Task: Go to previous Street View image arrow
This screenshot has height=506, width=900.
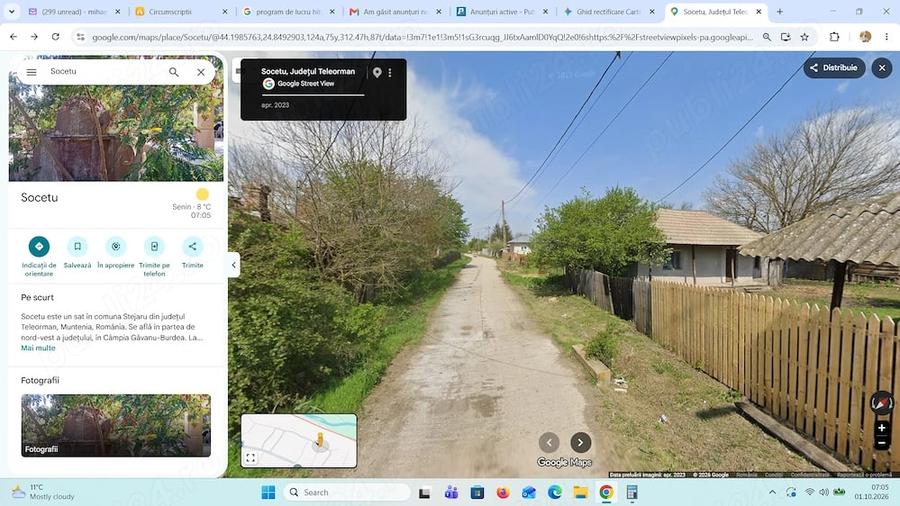Action: tap(549, 442)
